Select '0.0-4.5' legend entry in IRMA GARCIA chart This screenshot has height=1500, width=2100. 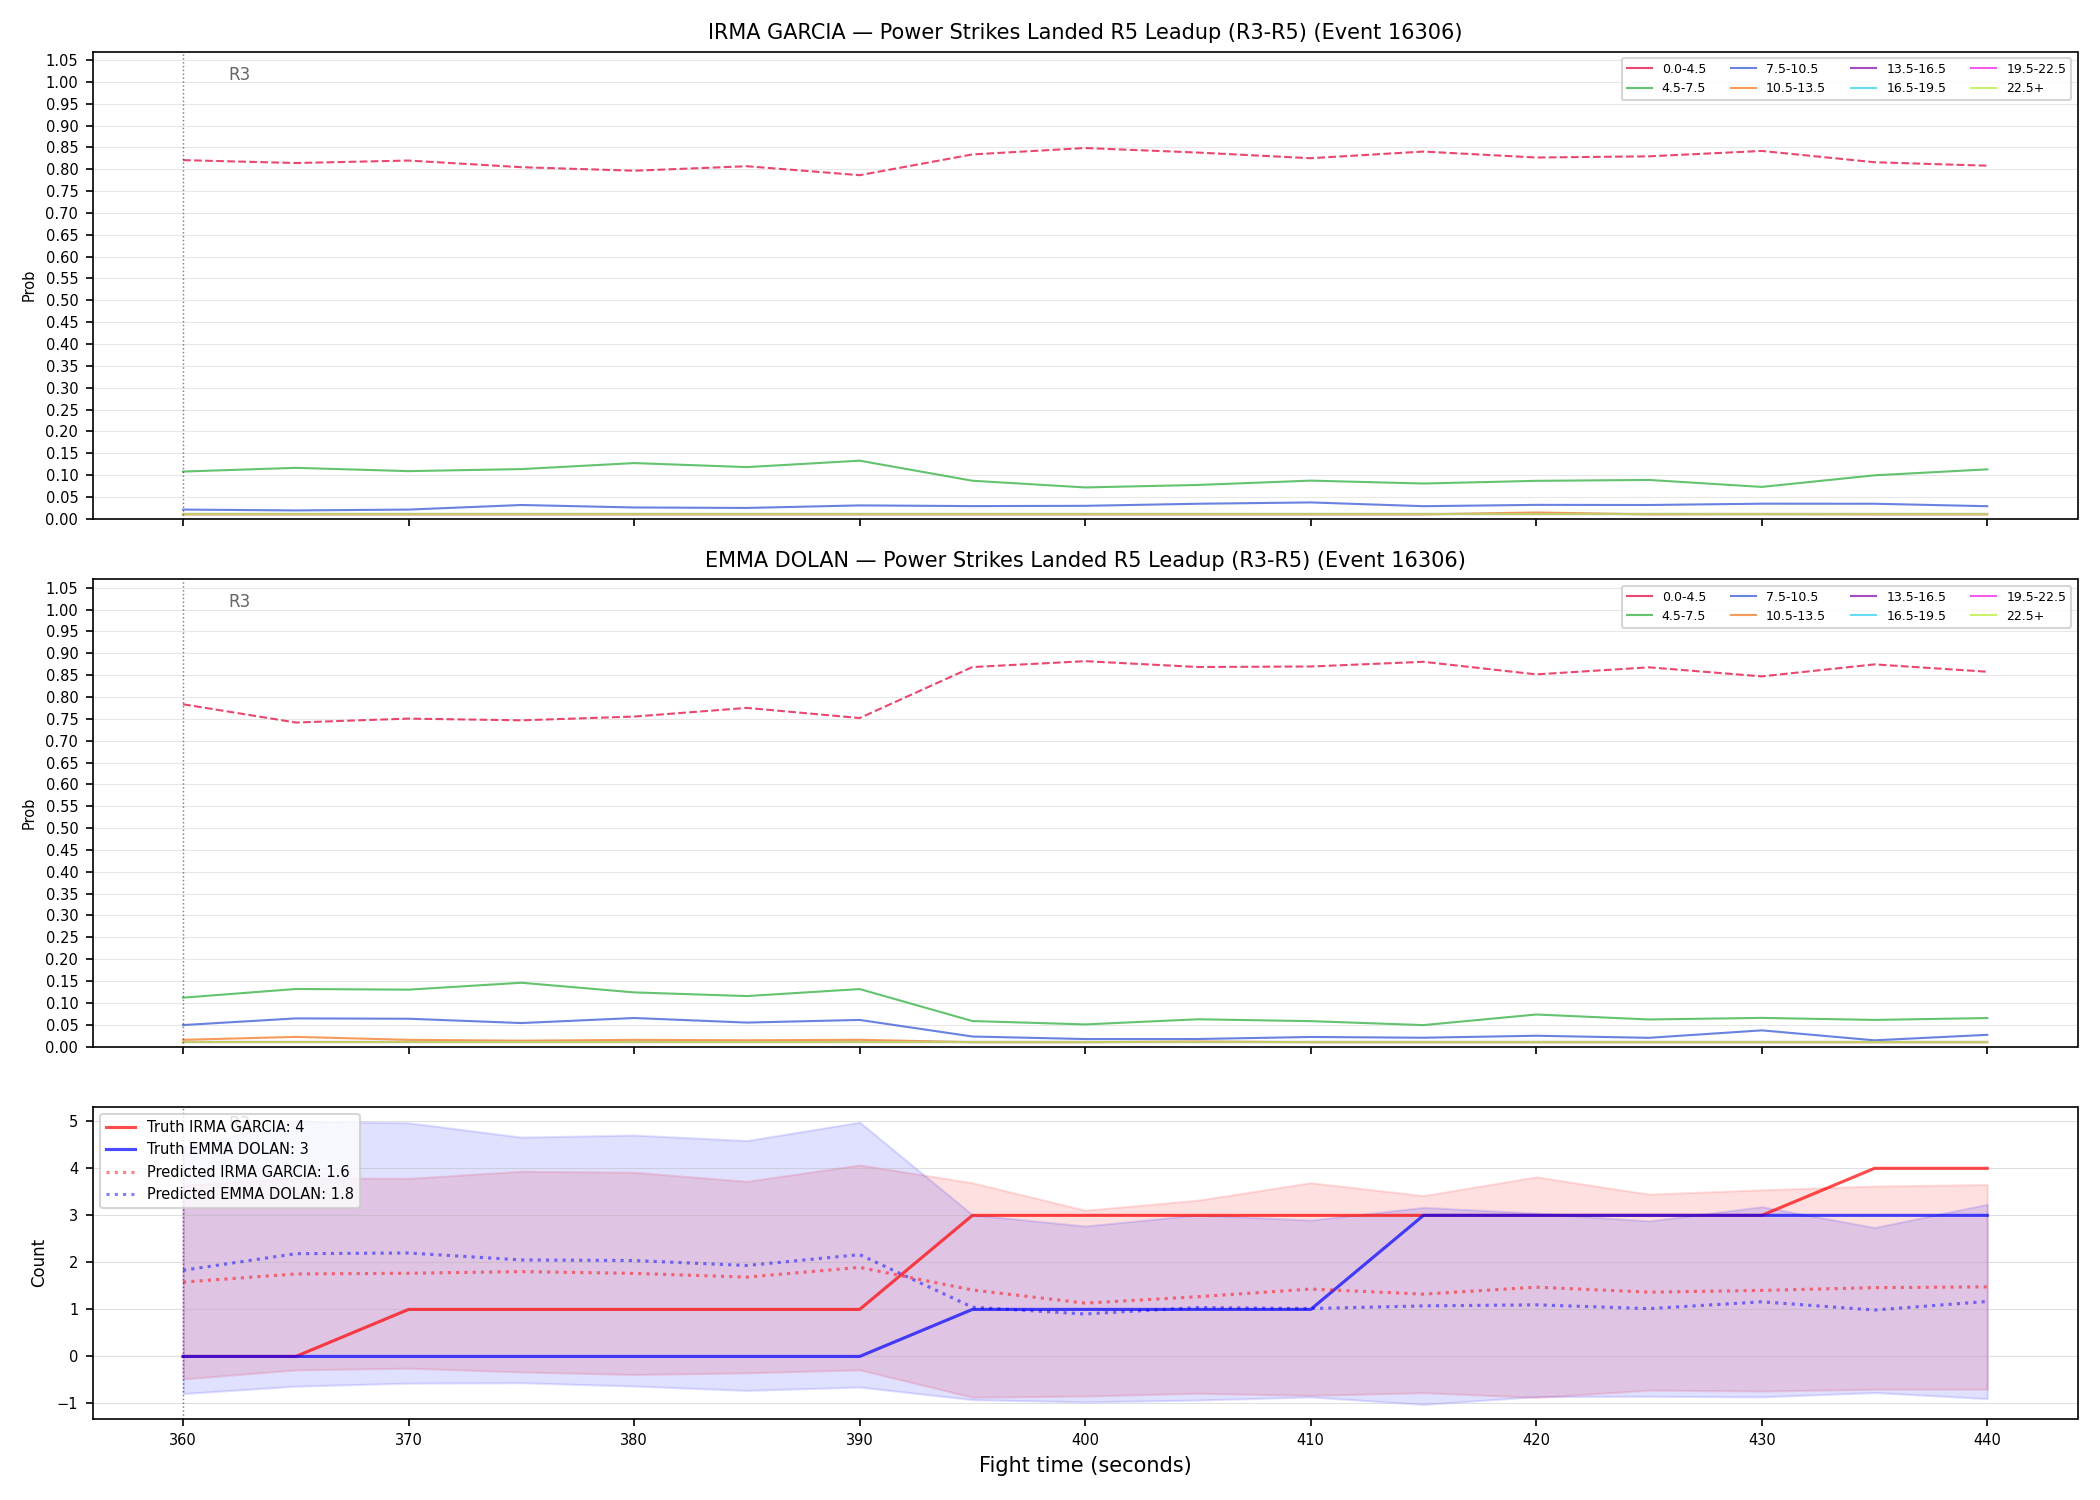[x=1666, y=69]
